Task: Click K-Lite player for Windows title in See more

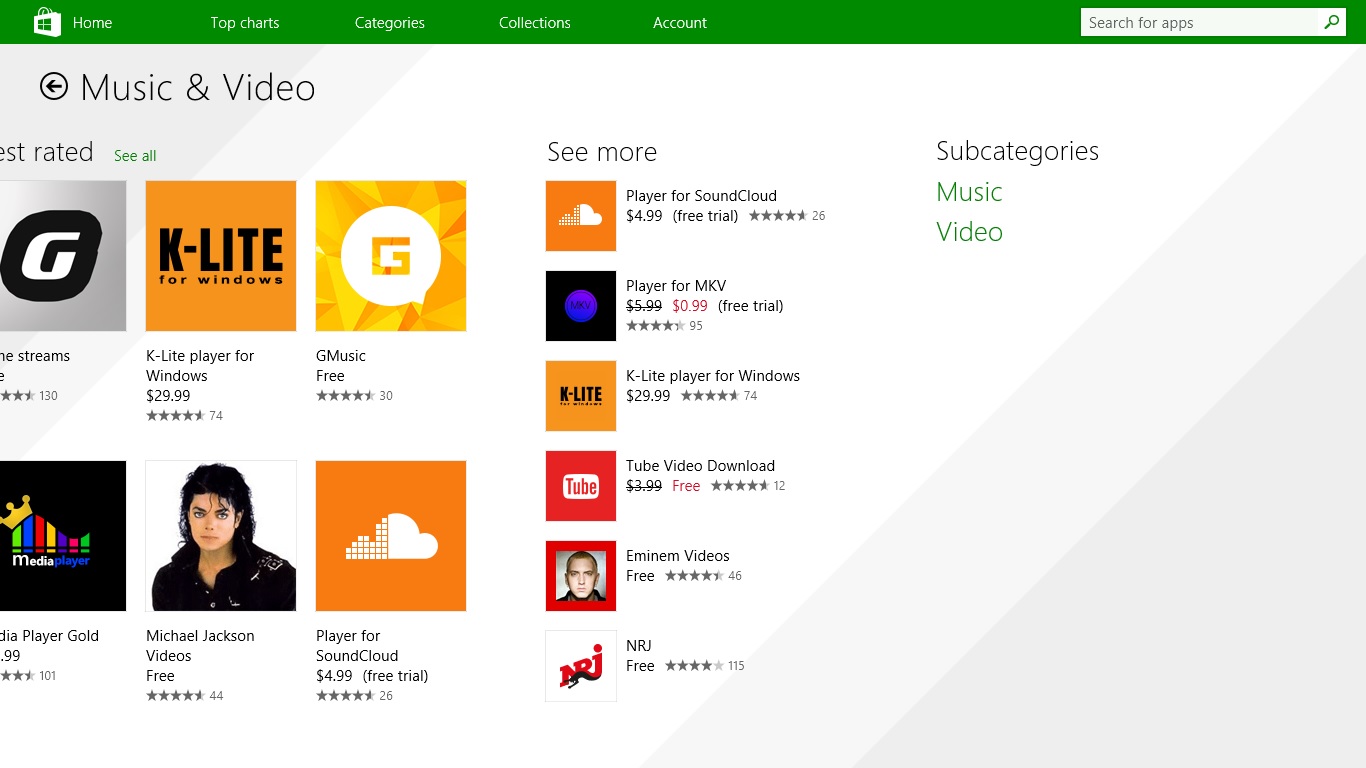Action: point(713,376)
